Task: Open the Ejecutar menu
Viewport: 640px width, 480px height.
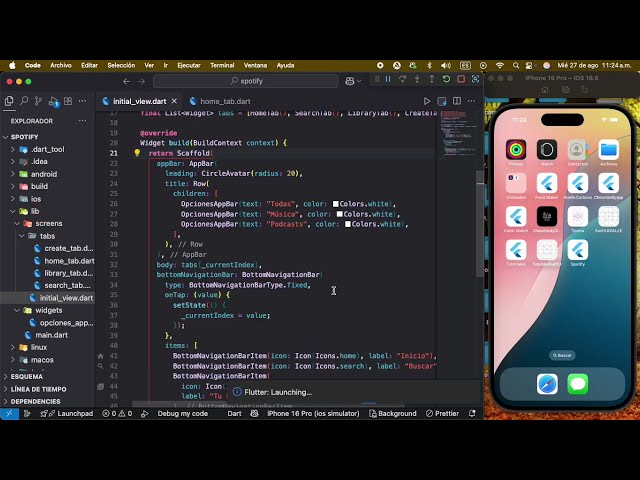Action: [x=189, y=65]
